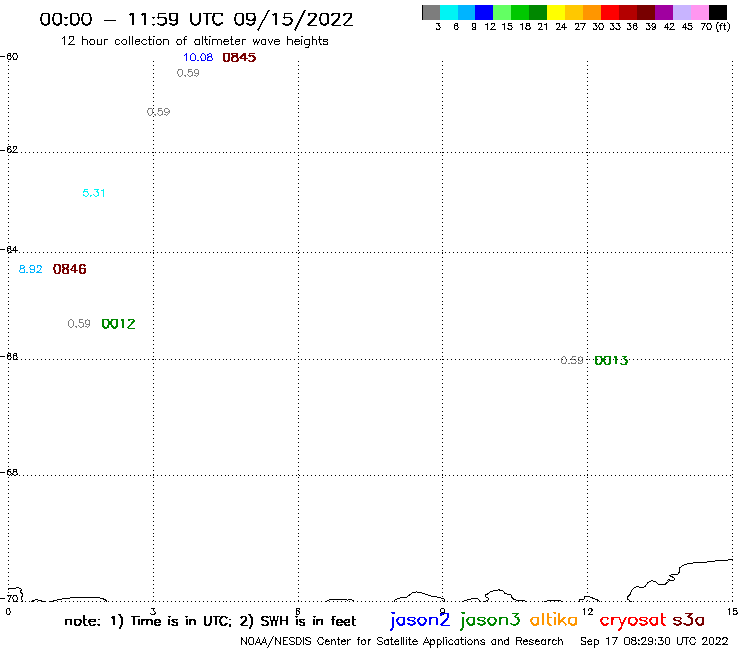Click the '45' label under the color scale
Screen dimensions: 740x650
click(x=687, y=27)
